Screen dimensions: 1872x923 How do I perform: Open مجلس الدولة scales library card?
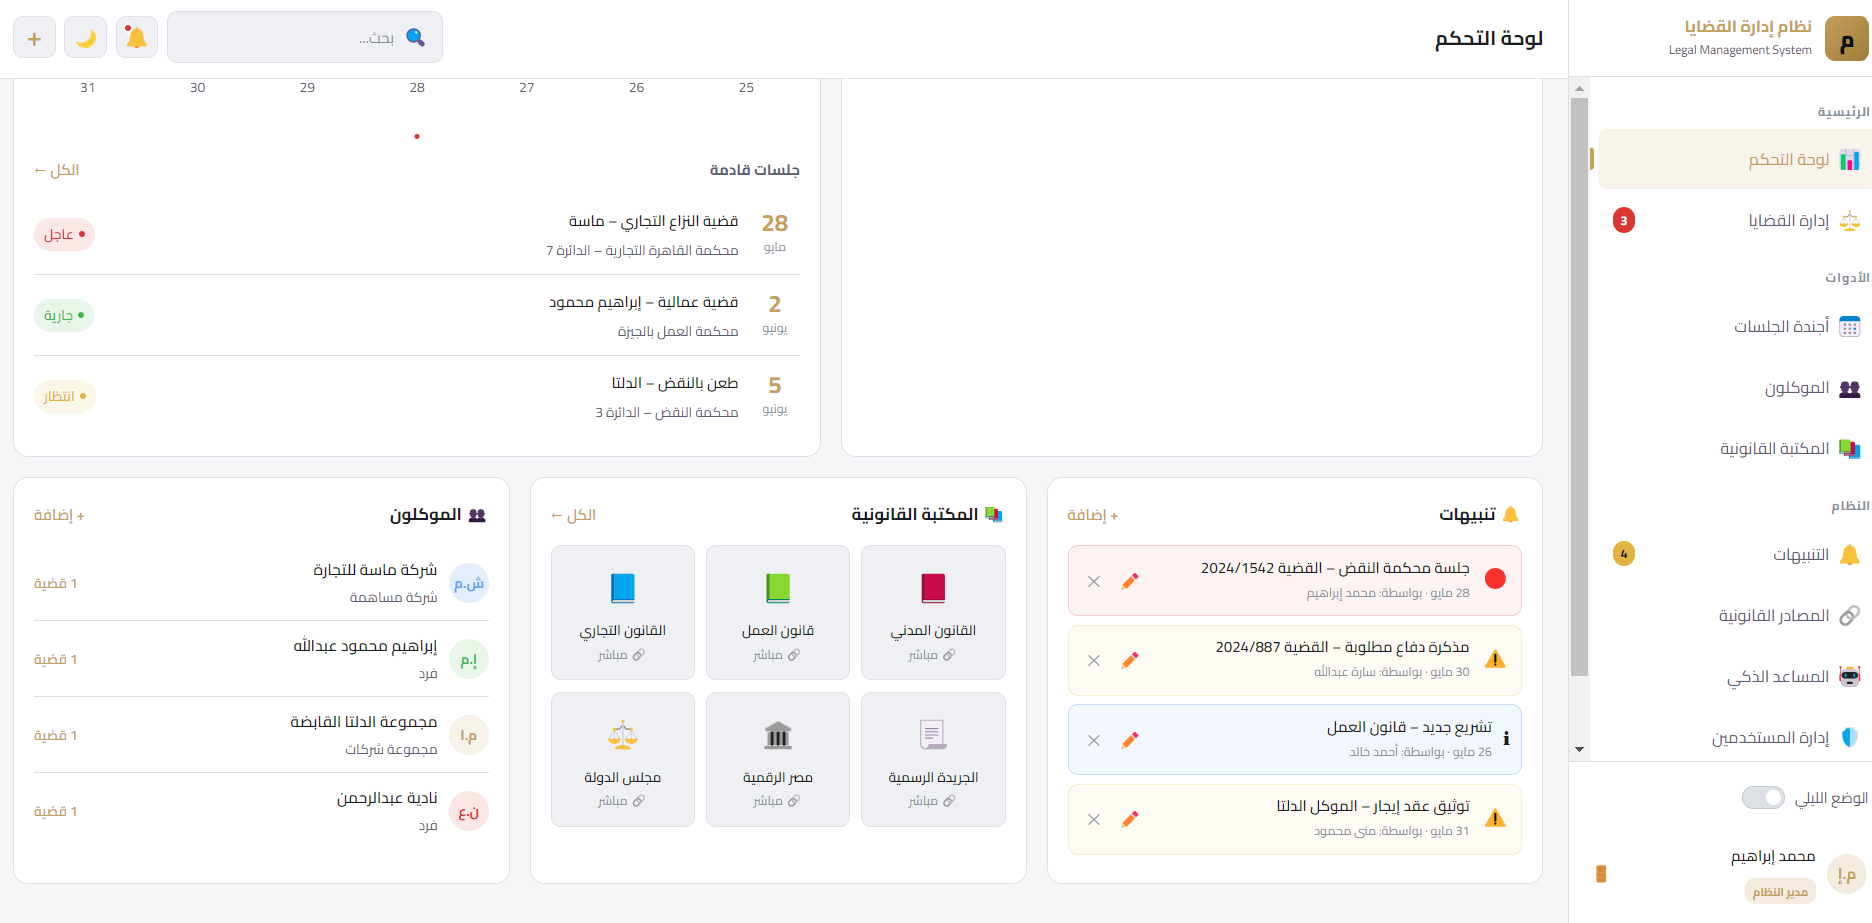click(623, 759)
